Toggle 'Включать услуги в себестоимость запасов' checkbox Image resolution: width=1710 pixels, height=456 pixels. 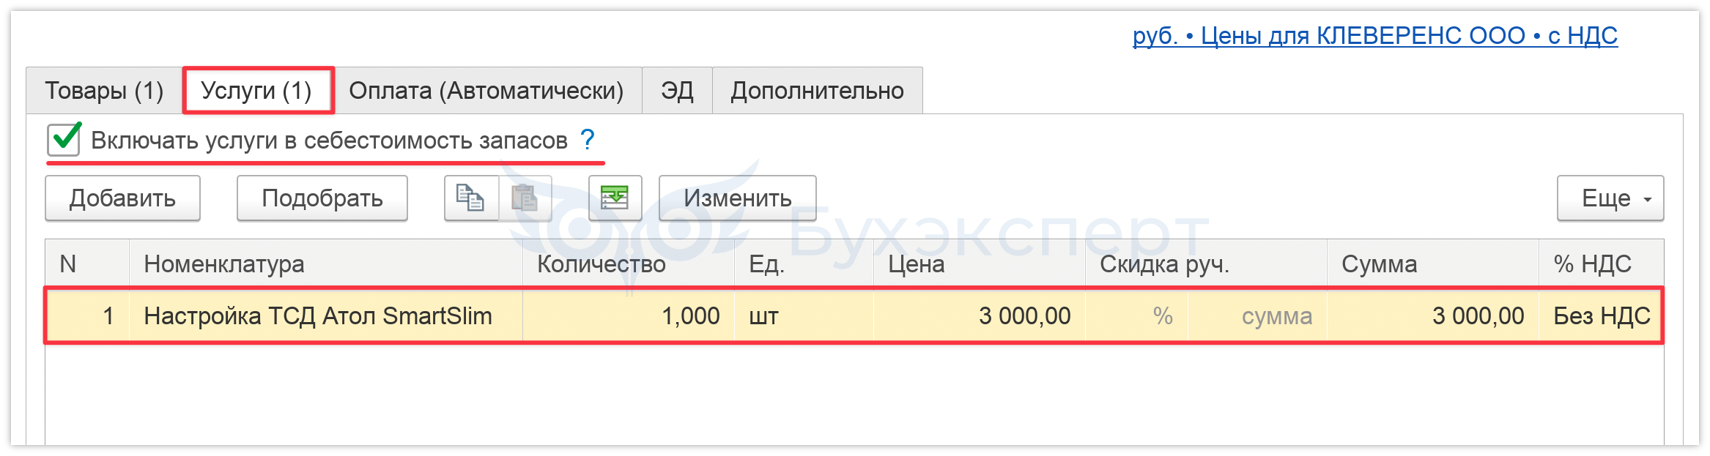coord(65,140)
